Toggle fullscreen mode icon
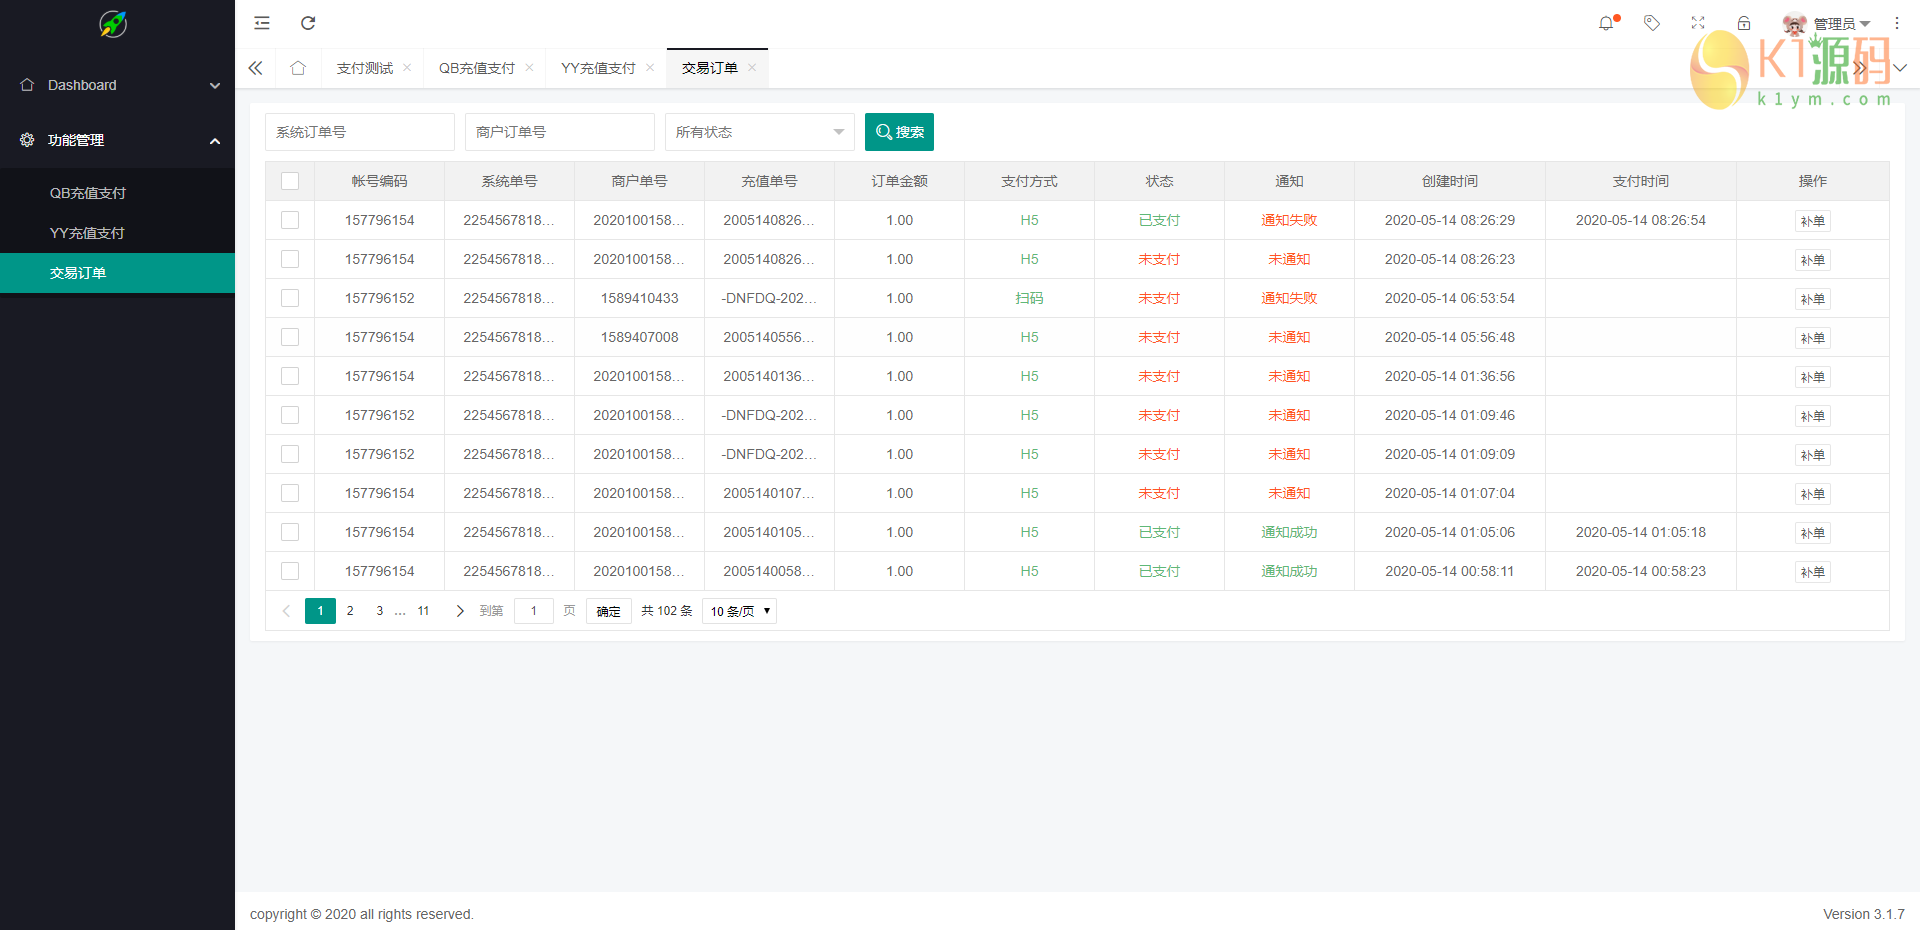Viewport: 1920px width, 930px height. coord(1698,23)
